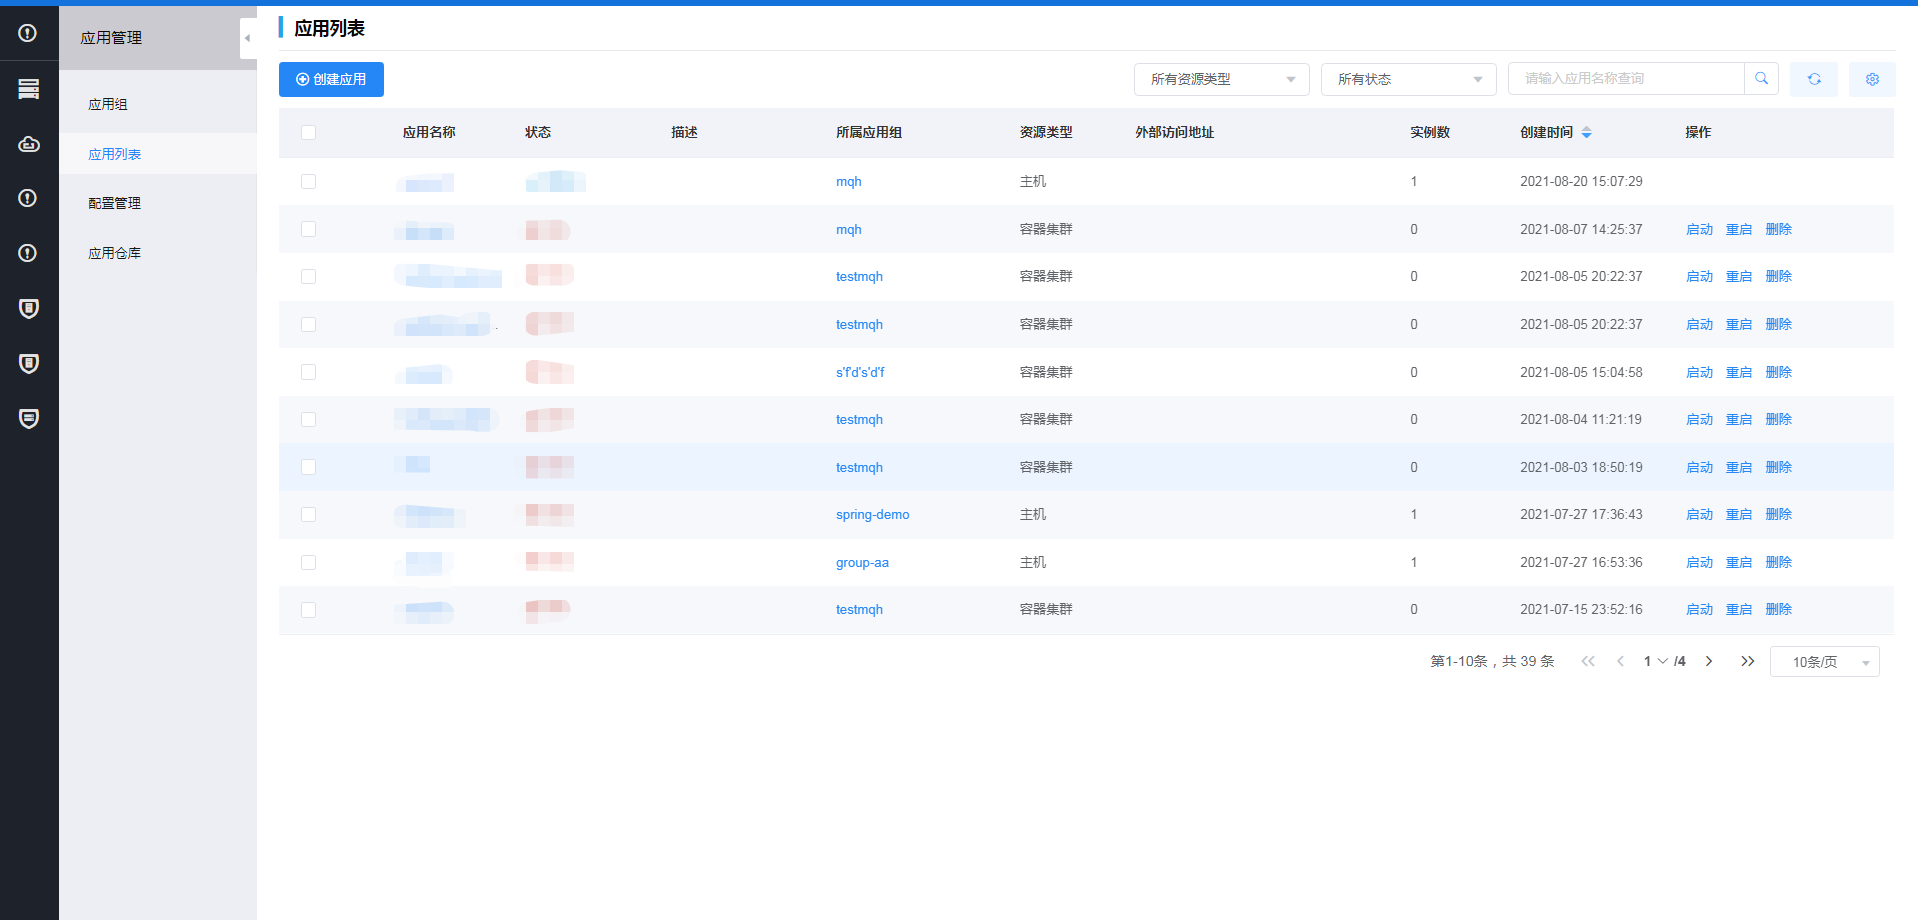Open the 所有状态 filter dropdown
Viewport: 1918px width, 920px height.
pos(1408,79)
